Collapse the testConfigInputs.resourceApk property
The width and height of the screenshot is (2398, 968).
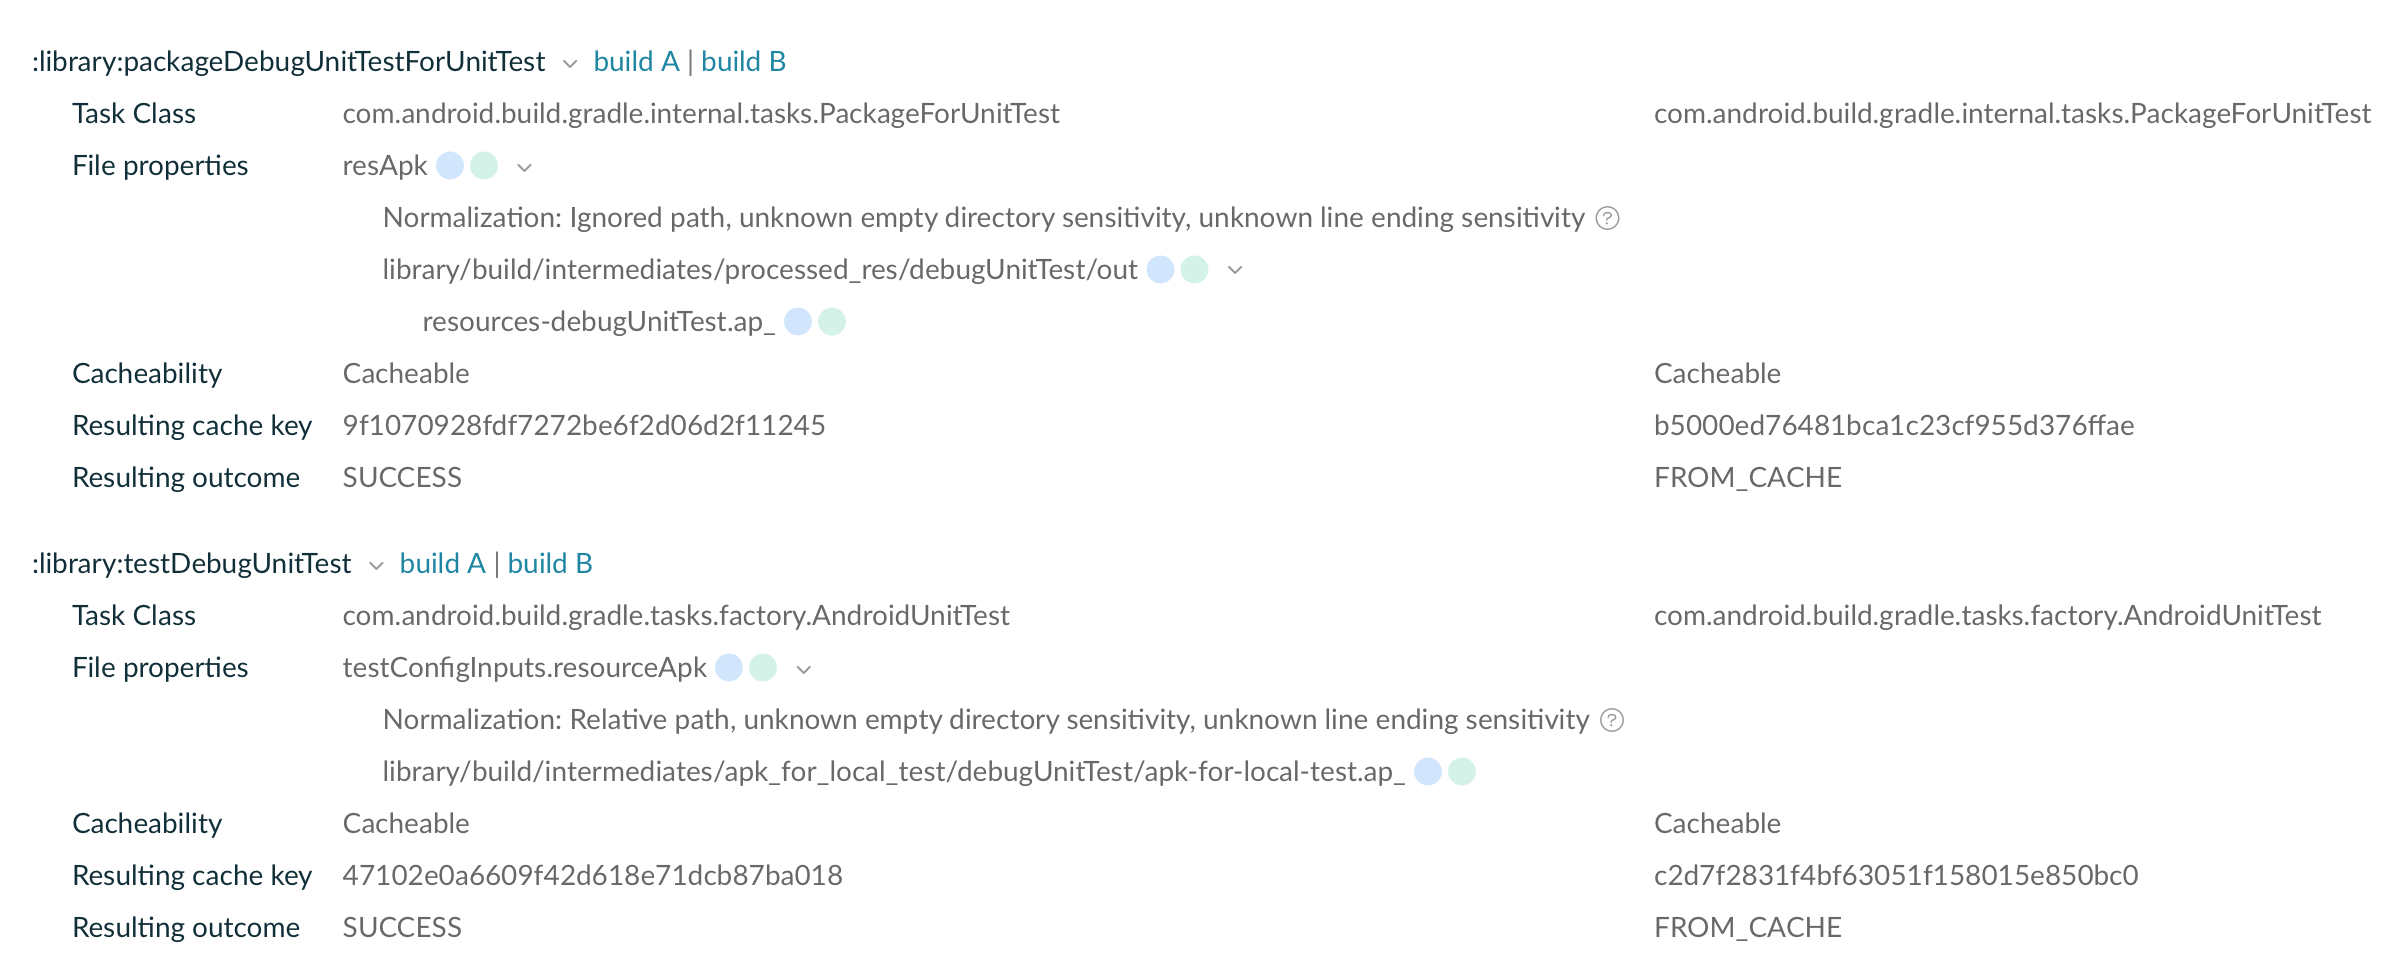(x=803, y=670)
